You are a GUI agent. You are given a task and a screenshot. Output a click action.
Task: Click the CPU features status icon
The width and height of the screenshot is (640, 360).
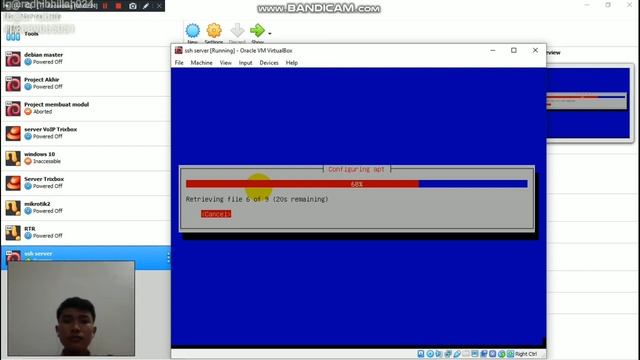point(493,354)
